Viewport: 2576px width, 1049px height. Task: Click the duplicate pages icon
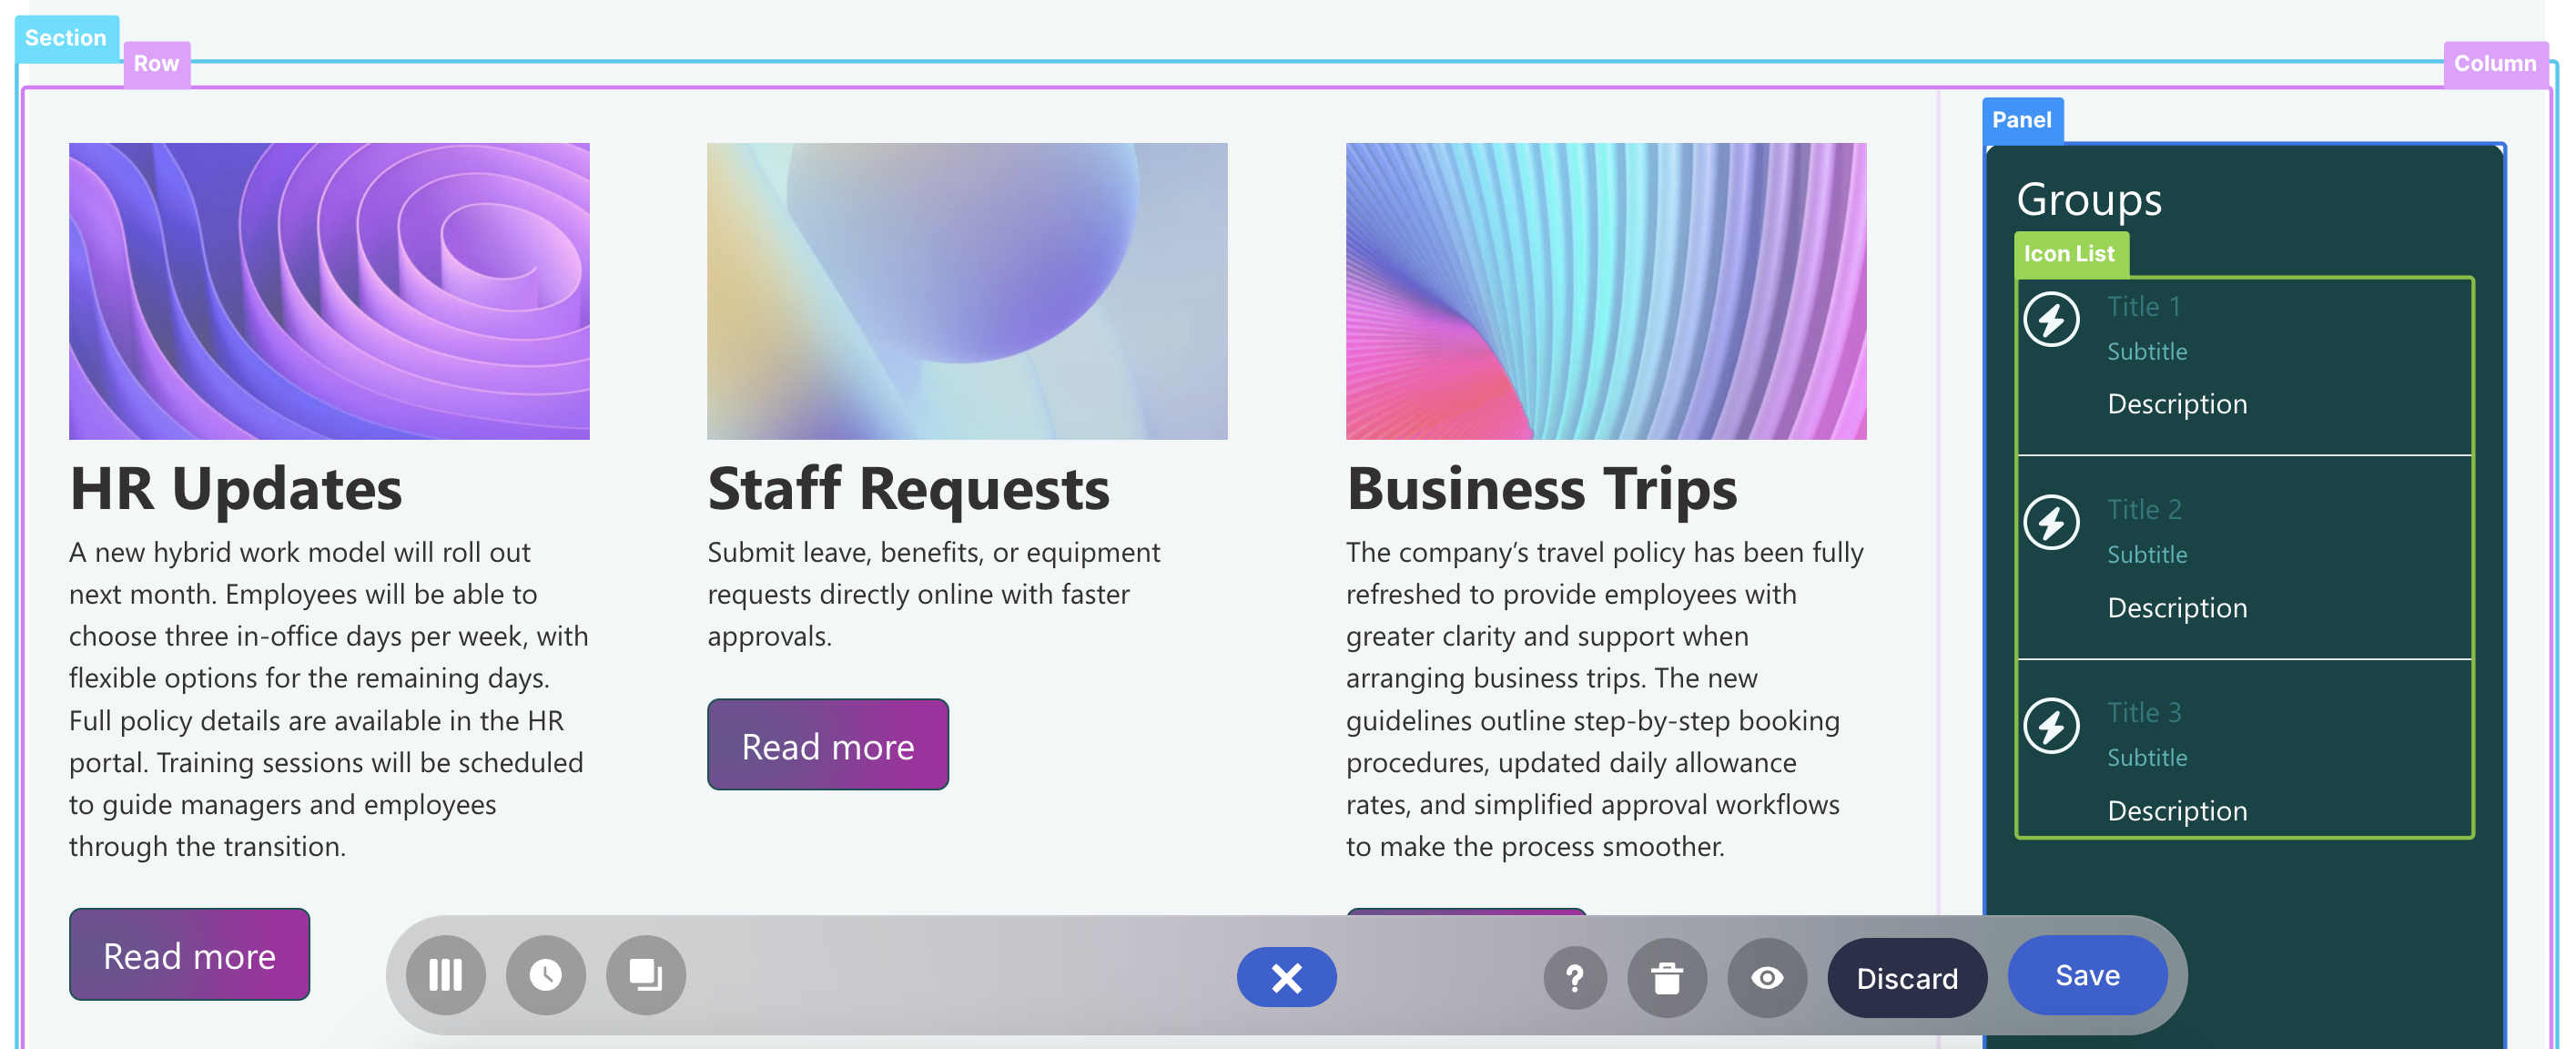645,975
